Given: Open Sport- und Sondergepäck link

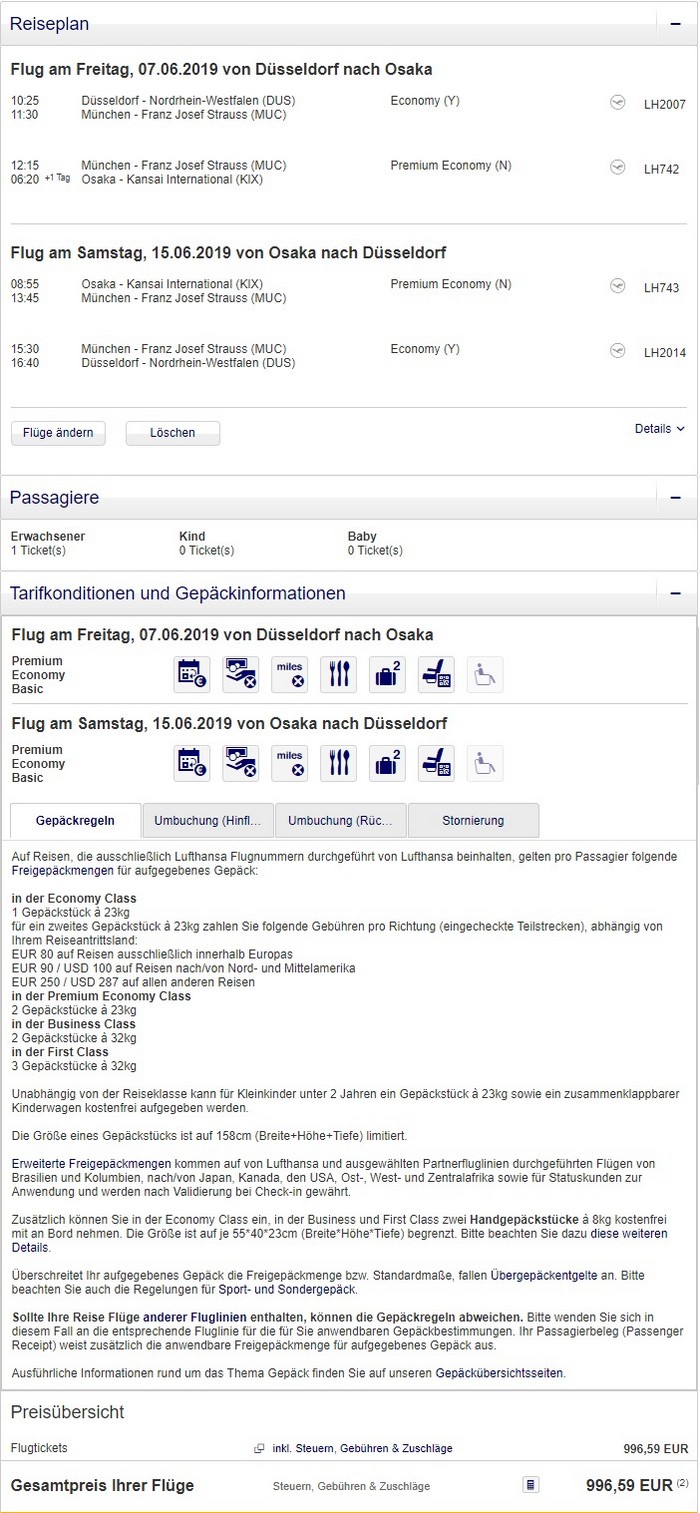Looking at the screenshot, I should pyautogui.click(x=287, y=1289).
